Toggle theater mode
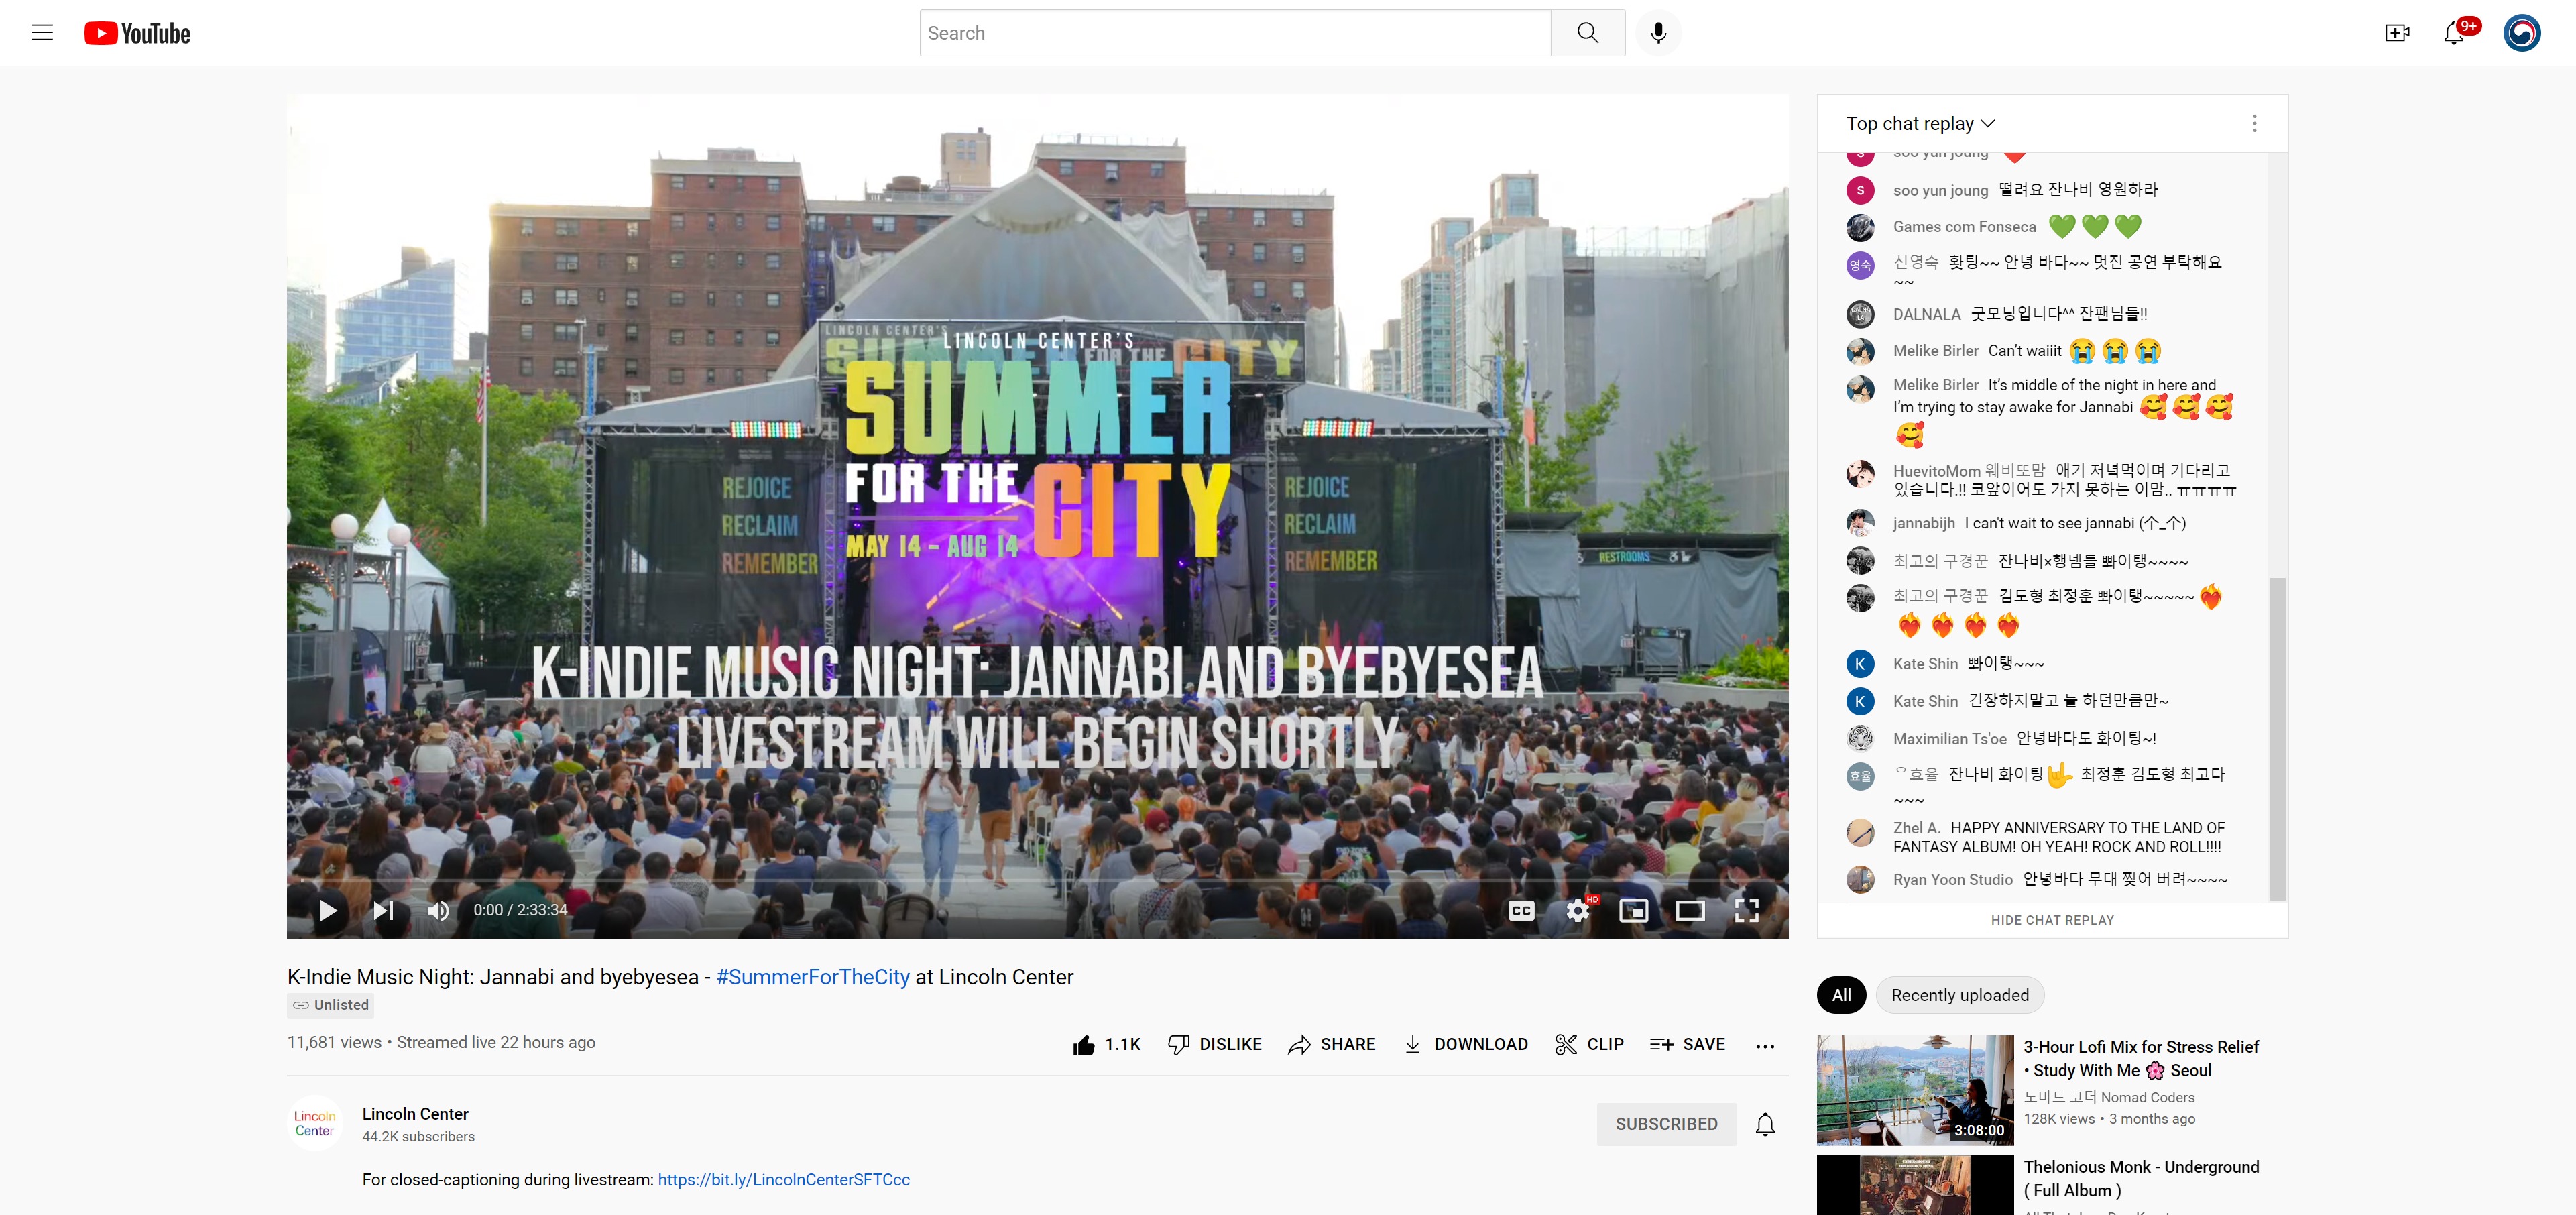2576x1215 pixels. pyautogui.click(x=1690, y=910)
